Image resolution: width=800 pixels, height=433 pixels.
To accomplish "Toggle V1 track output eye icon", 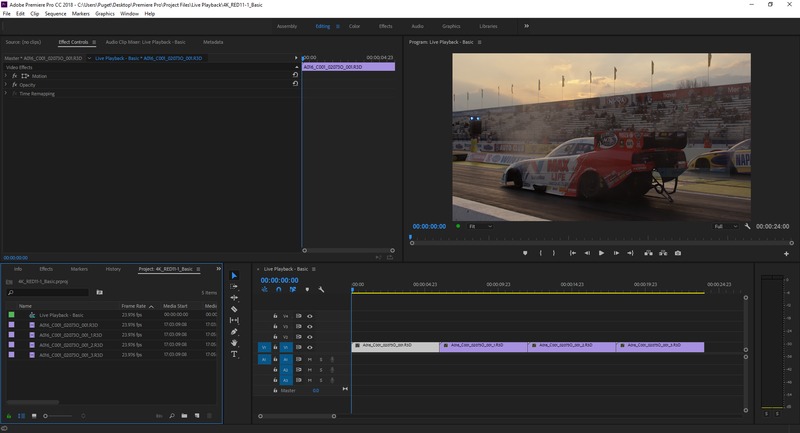I will pyautogui.click(x=310, y=346).
